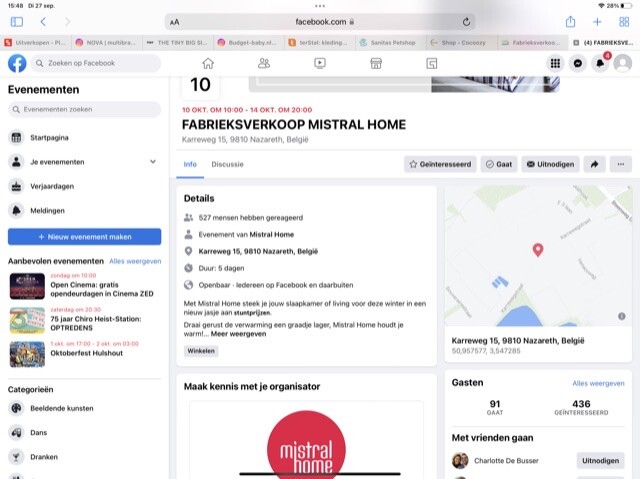This screenshot has width=640, height=479.
Task: Open Messenger chats icon
Action: (x=578, y=63)
